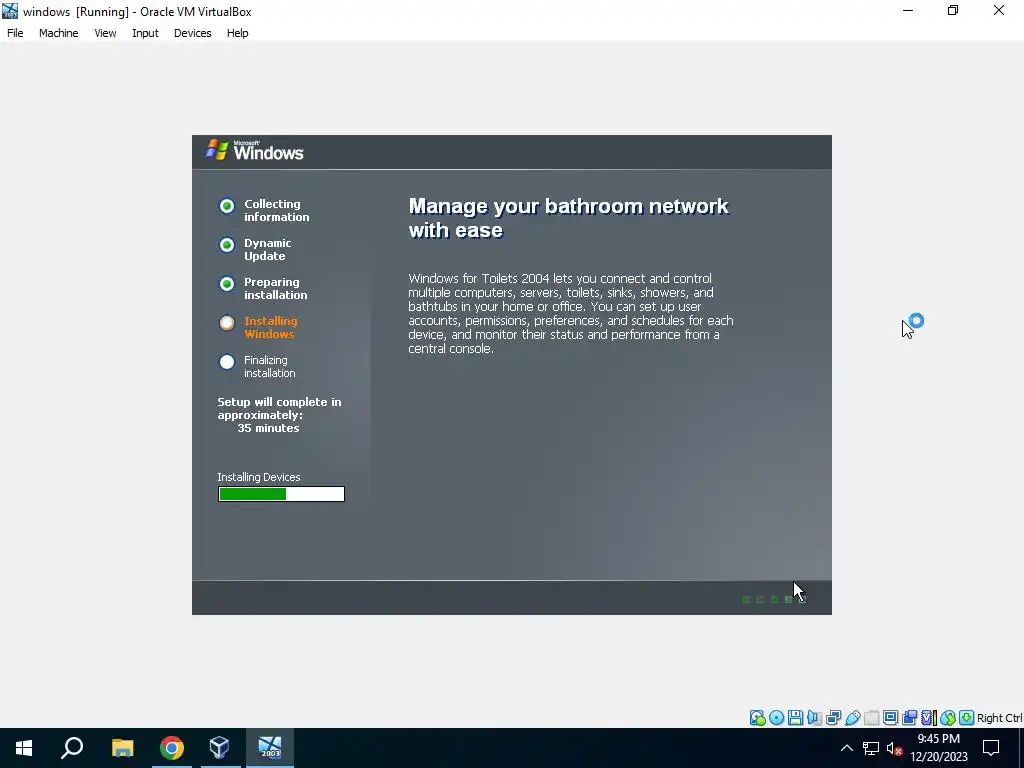Click the 'Manage your bathroom network' heading
1024x768 pixels.
tap(568, 217)
